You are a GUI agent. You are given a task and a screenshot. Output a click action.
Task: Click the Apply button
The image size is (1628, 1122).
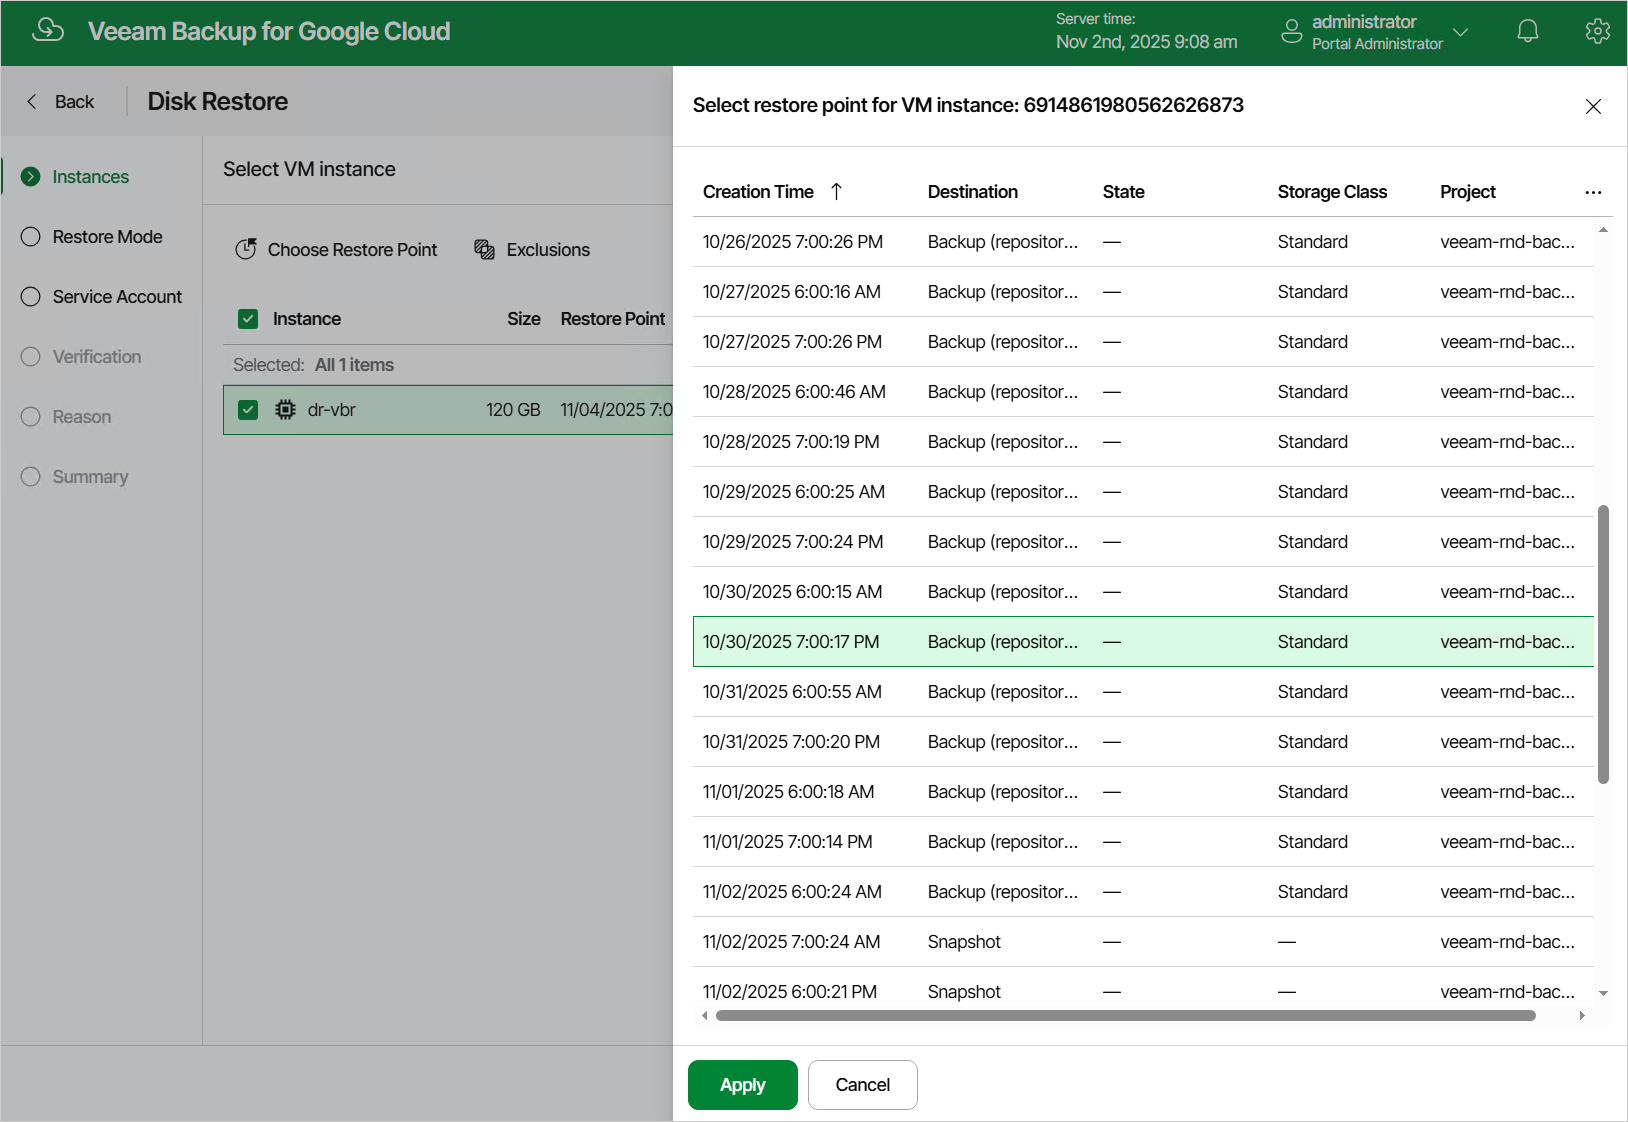click(x=742, y=1085)
